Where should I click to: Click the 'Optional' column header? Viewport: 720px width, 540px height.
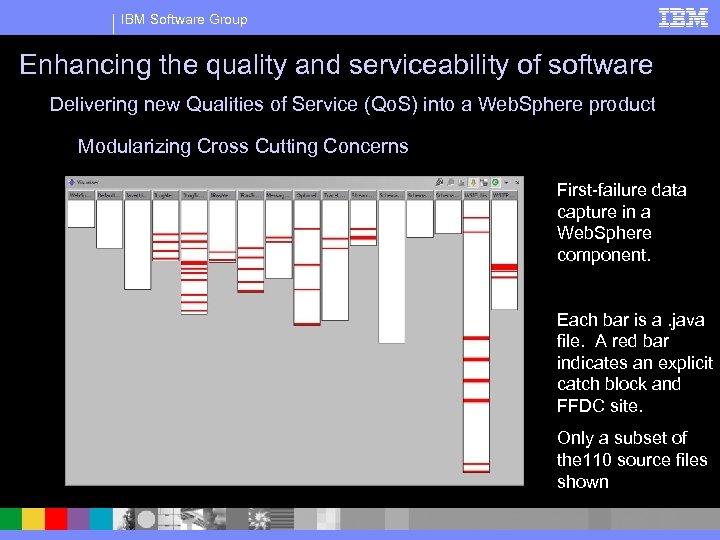pos(307,196)
